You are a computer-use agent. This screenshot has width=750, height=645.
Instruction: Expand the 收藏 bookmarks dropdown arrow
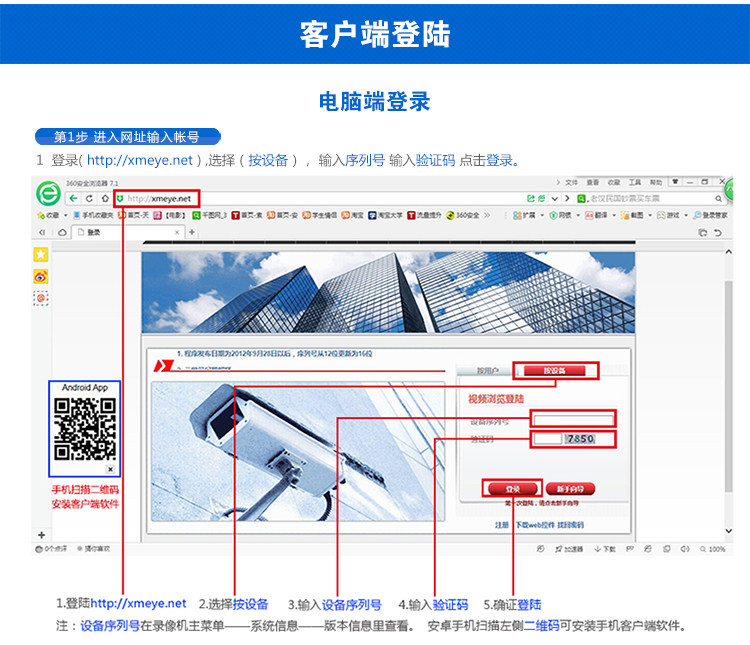click(66, 215)
